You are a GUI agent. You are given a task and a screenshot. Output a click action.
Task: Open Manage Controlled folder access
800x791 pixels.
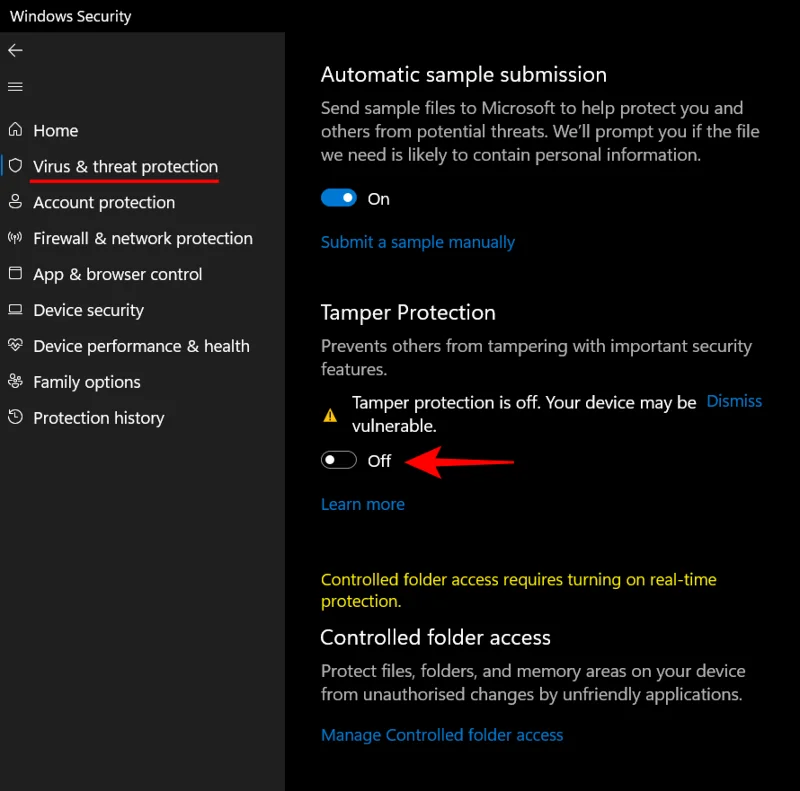pos(442,735)
